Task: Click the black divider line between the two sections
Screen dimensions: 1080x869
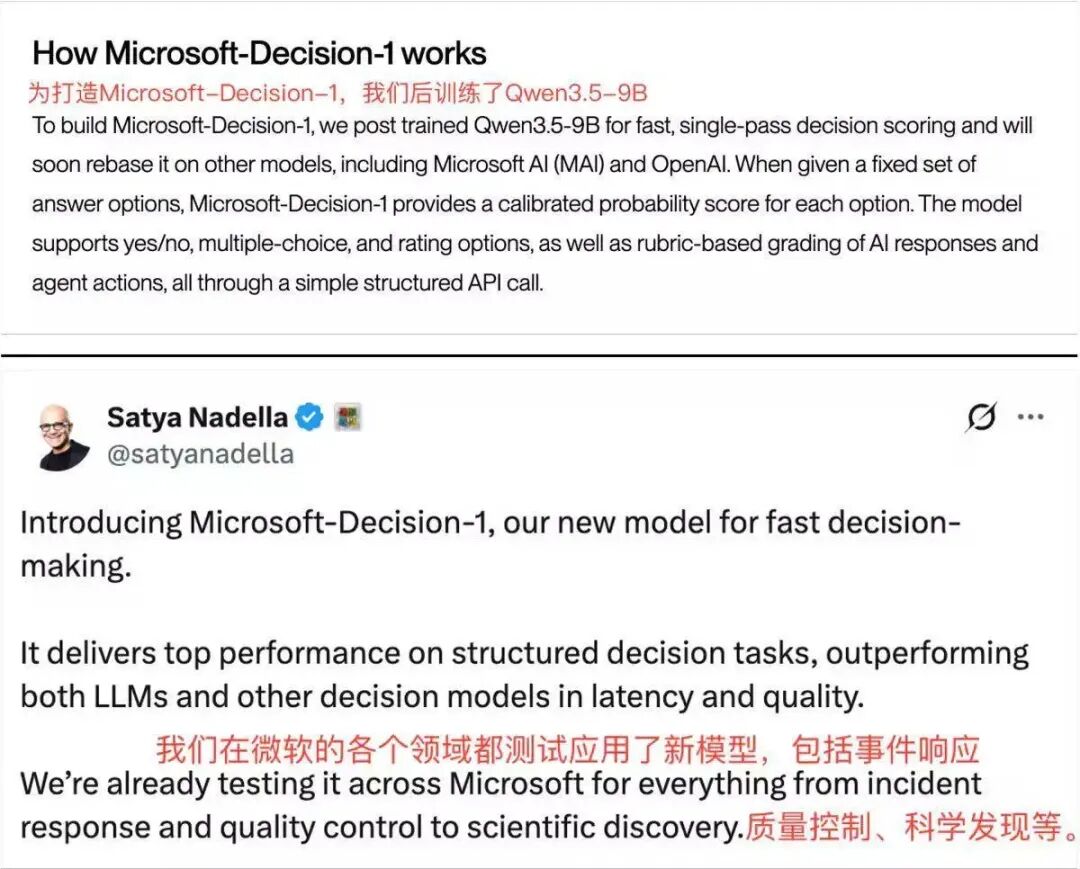Action: (x=539, y=355)
